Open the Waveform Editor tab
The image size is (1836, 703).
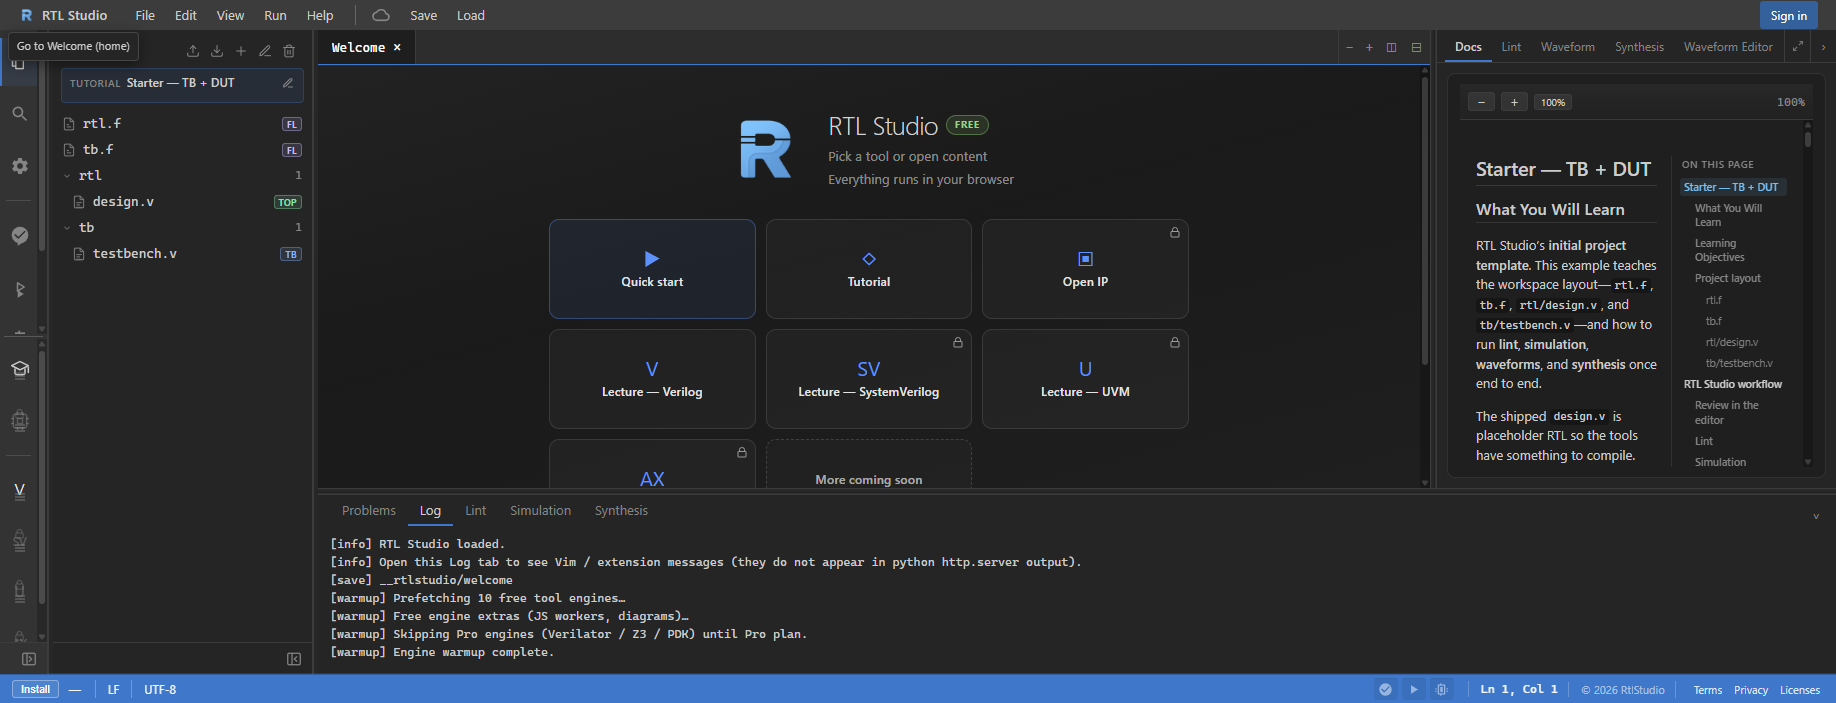coord(1728,47)
